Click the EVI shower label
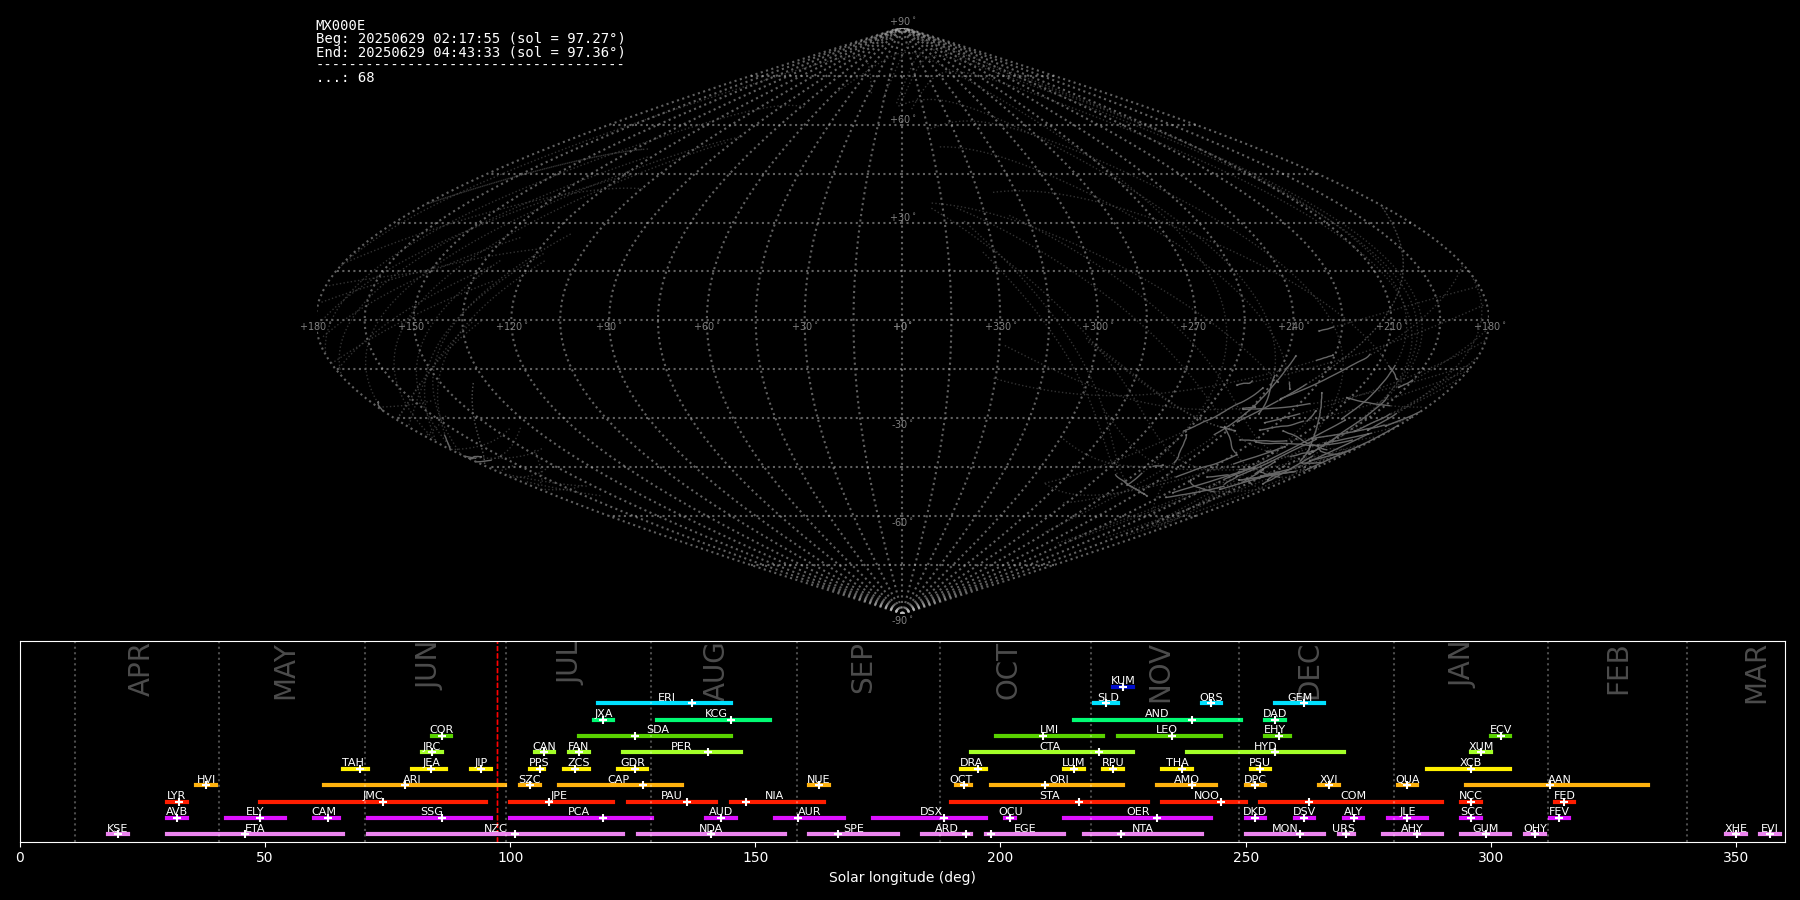This screenshot has height=900, width=1800. coord(1769,828)
